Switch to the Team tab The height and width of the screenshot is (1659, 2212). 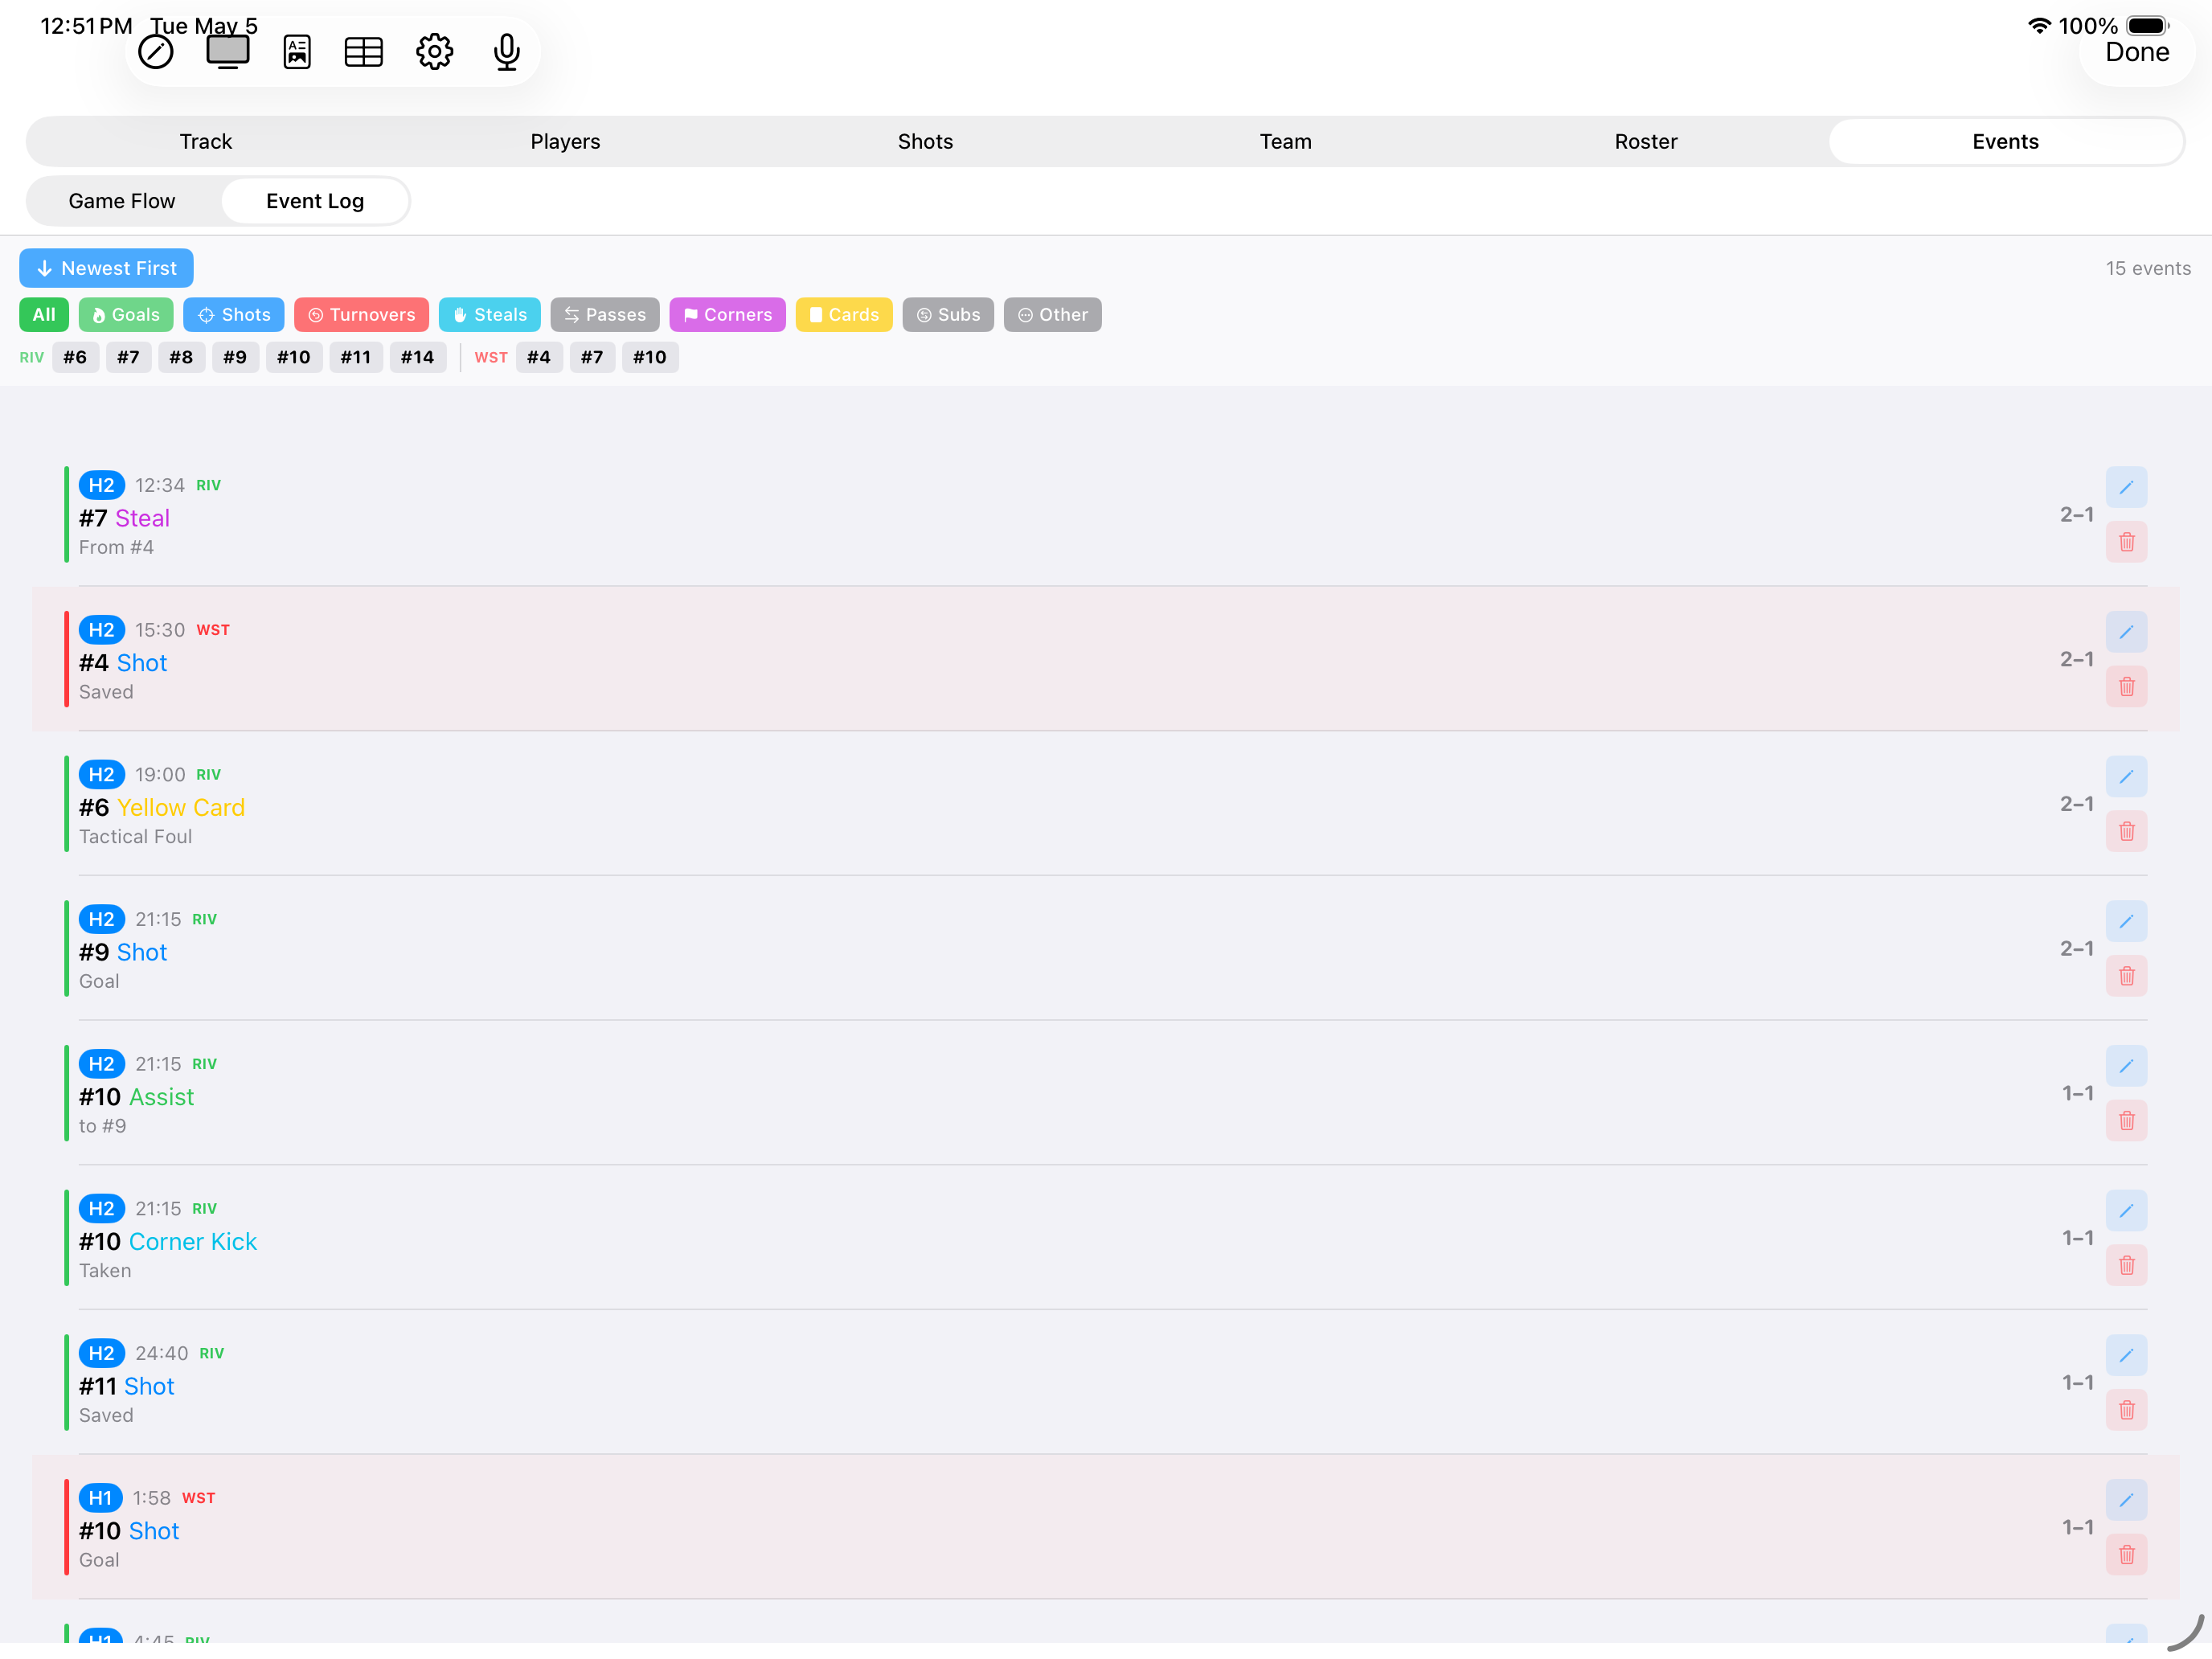point(1285,142)
